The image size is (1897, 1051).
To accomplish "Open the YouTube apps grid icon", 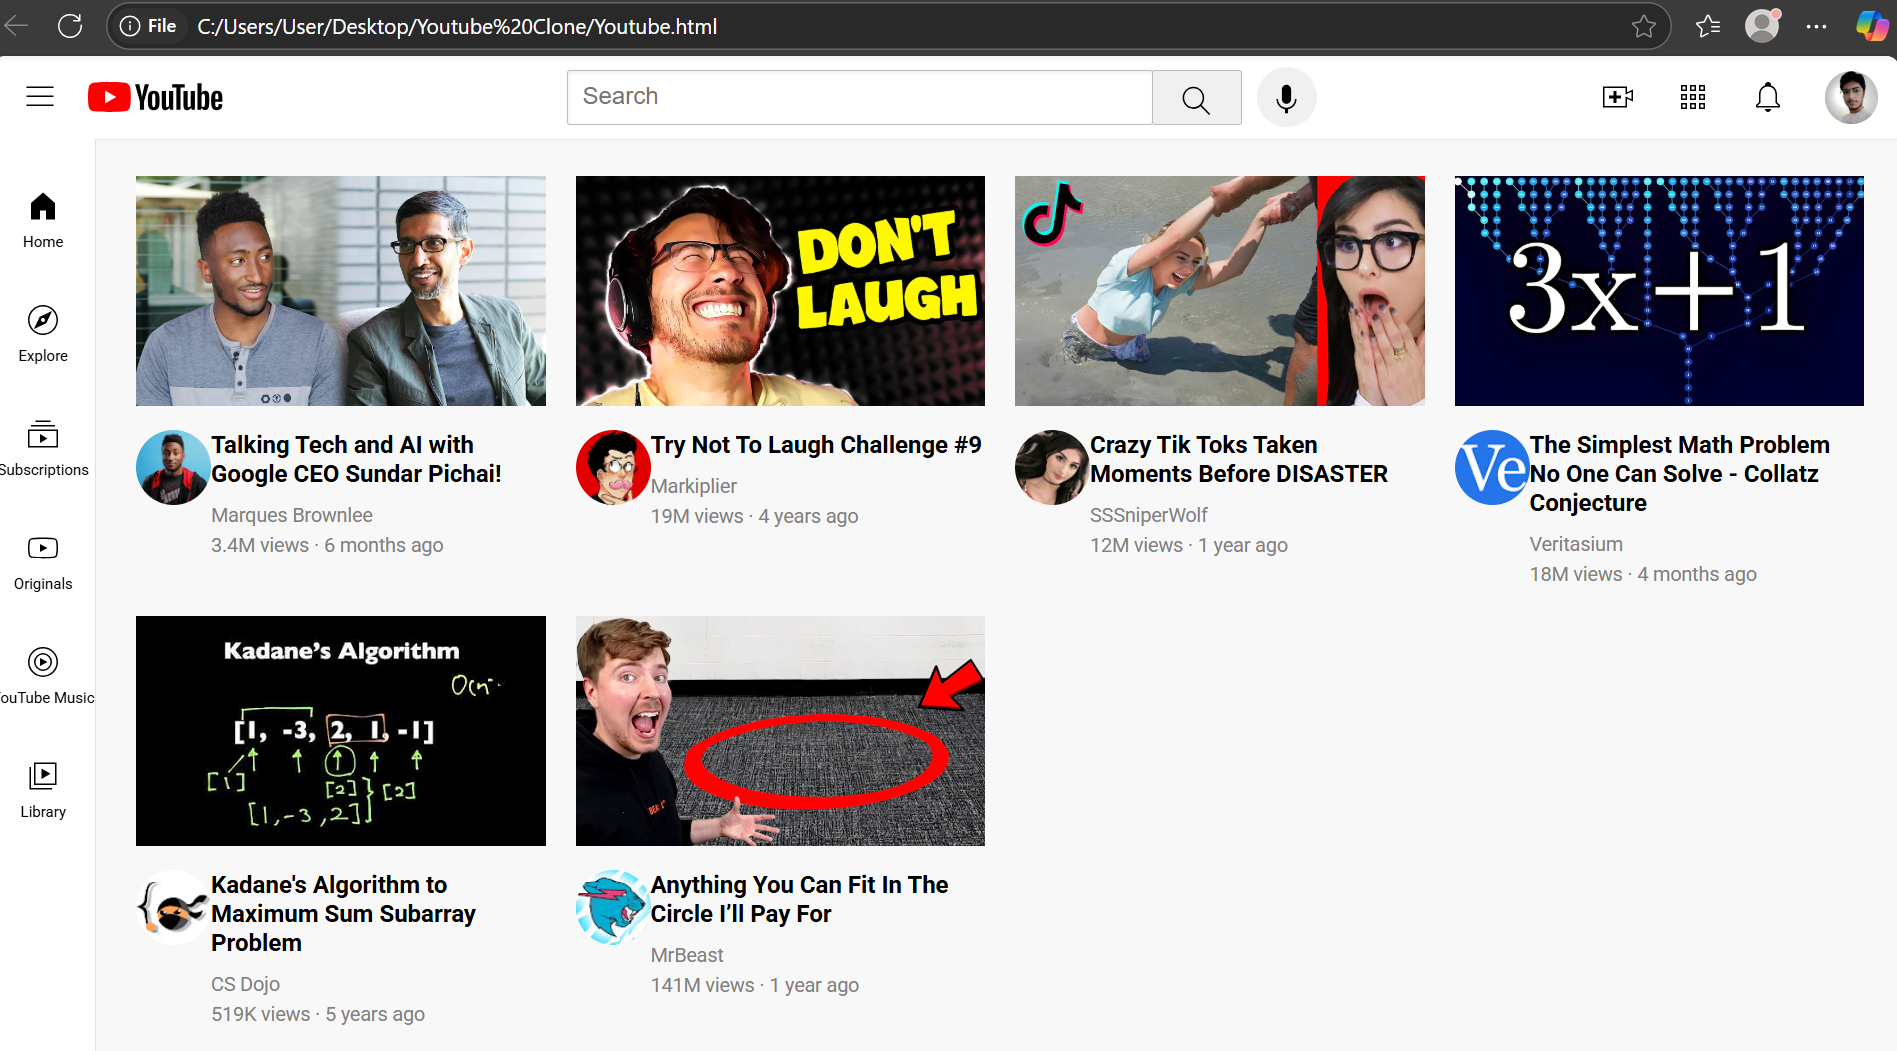I will pyautogui.click(x=1692, y=97).
